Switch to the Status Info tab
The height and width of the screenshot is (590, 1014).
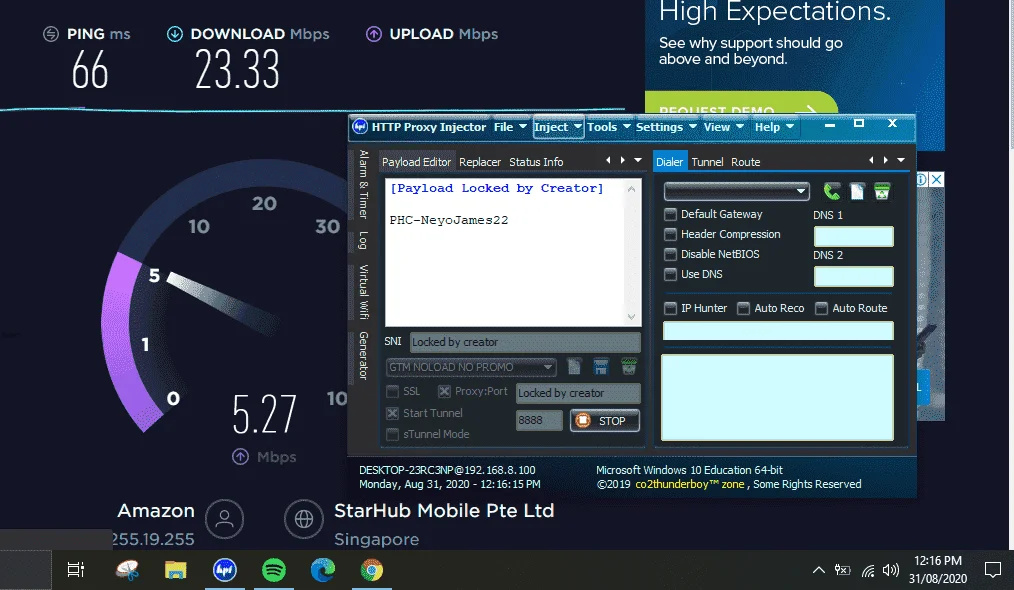(536, 162)
